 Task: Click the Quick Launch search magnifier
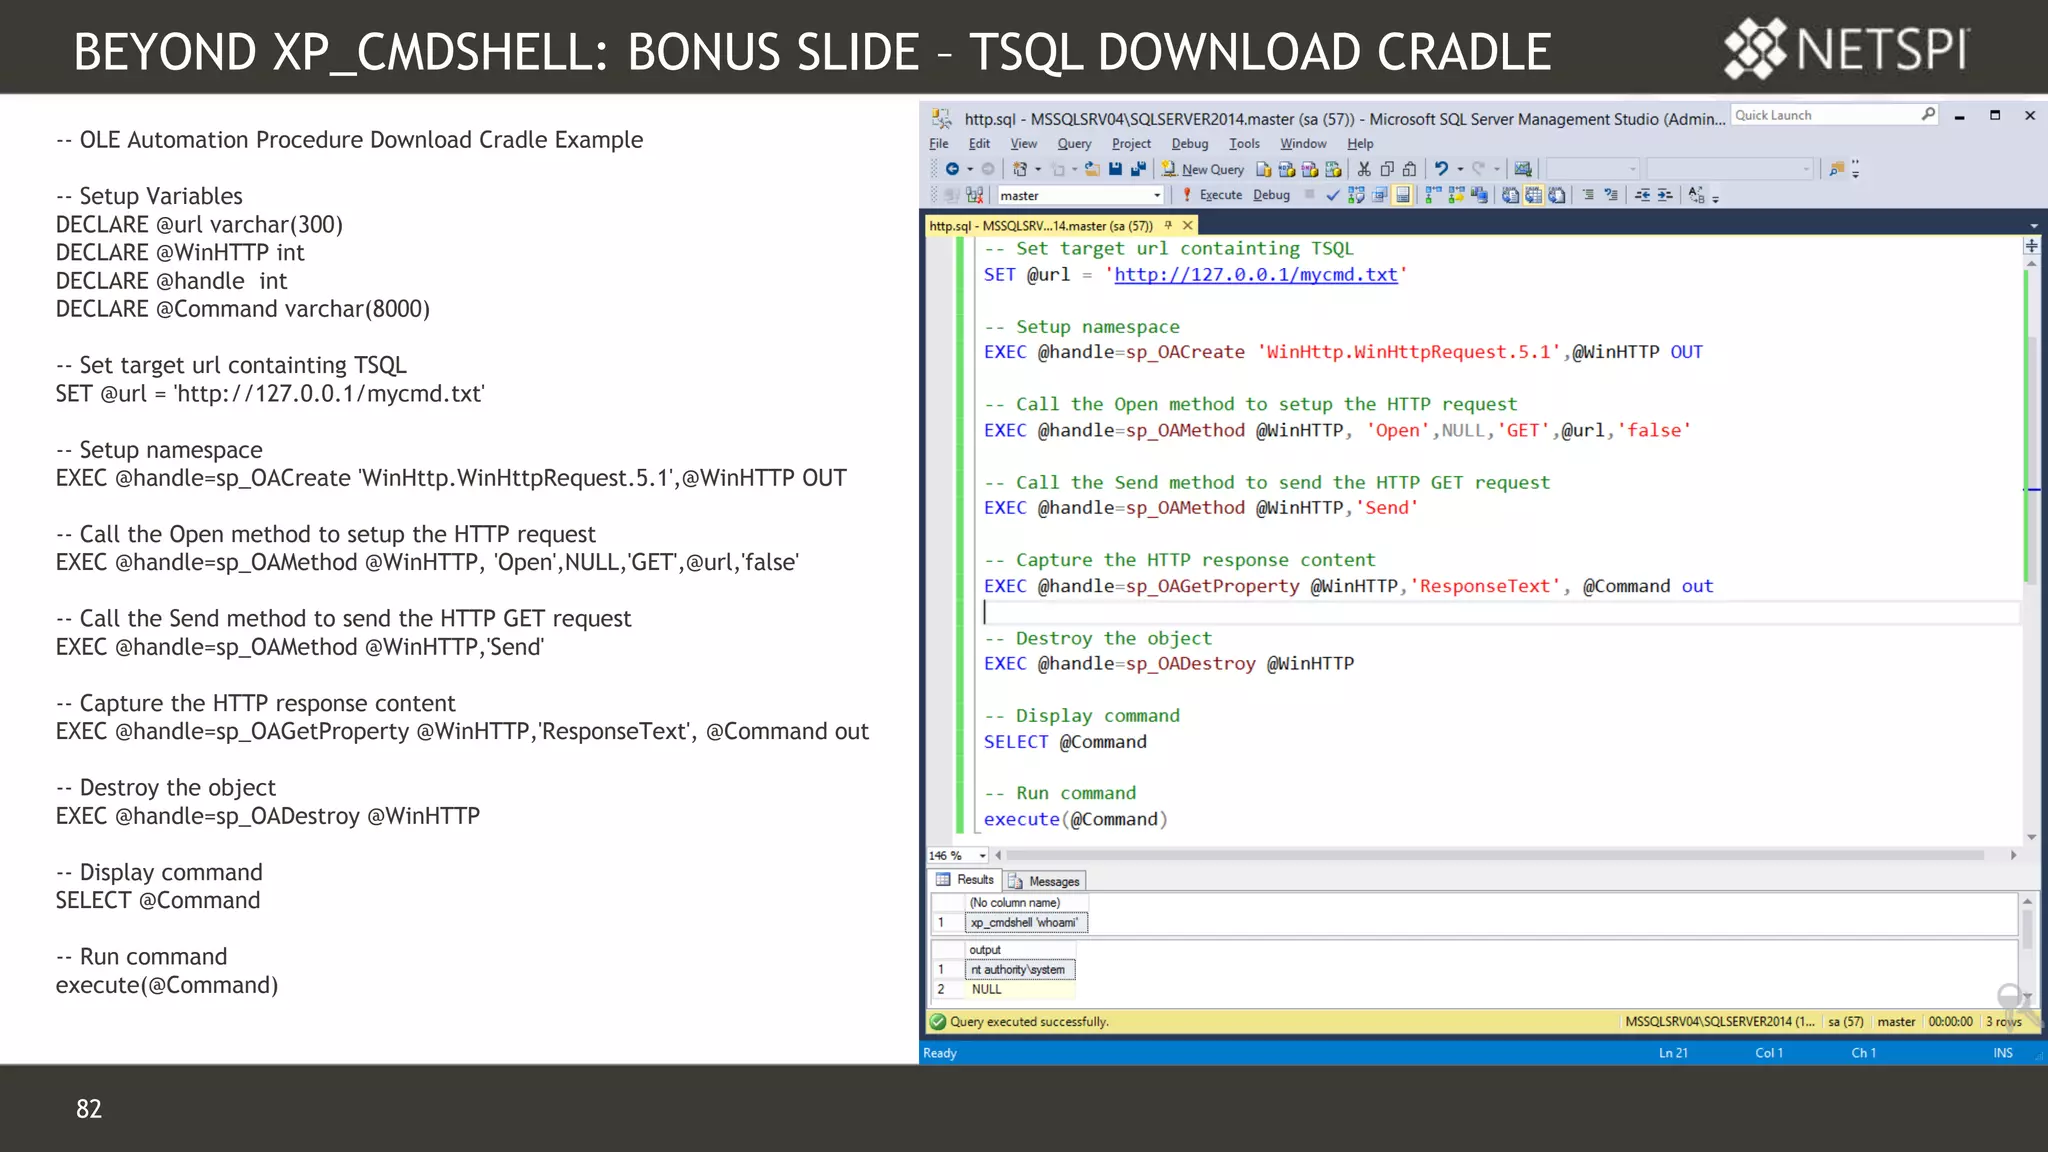click(x=1928, y=114)
